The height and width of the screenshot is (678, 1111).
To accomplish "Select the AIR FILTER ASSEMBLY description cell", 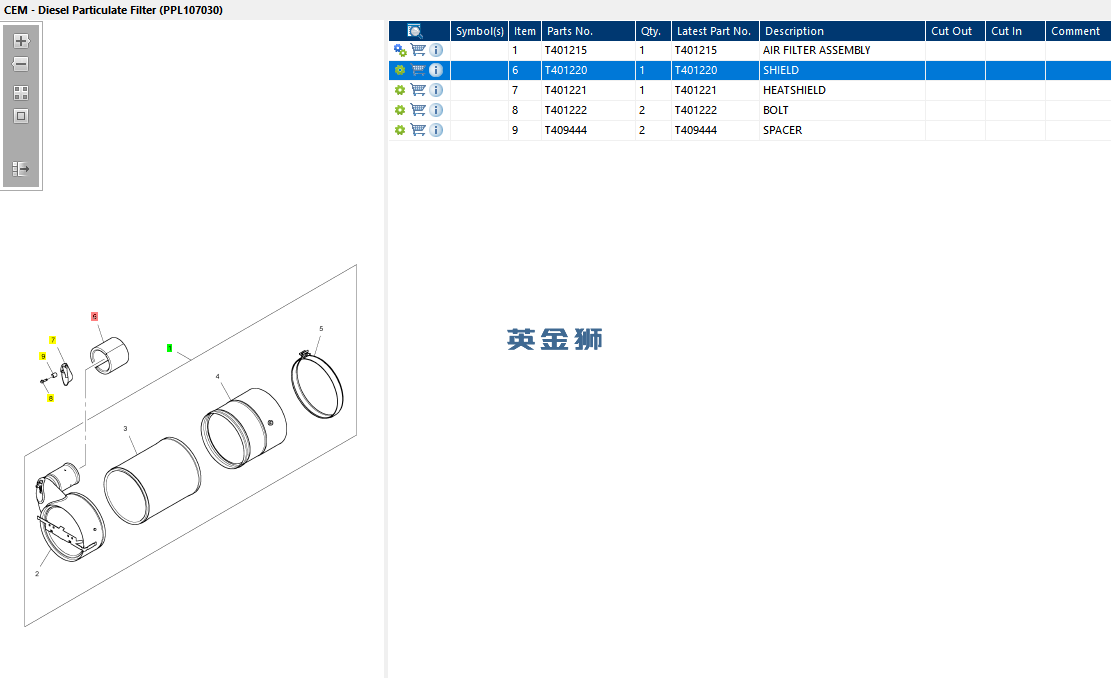I will (842, 50).
